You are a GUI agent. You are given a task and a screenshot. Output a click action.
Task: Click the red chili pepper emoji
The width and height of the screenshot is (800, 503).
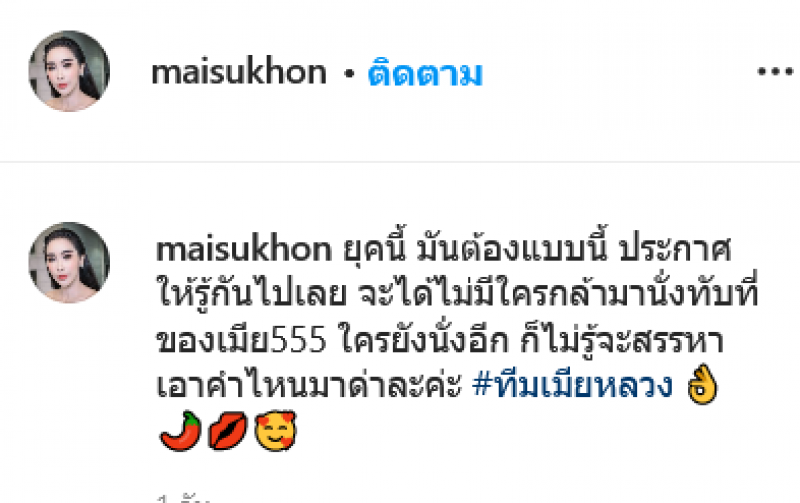click(x=181, y=431)
